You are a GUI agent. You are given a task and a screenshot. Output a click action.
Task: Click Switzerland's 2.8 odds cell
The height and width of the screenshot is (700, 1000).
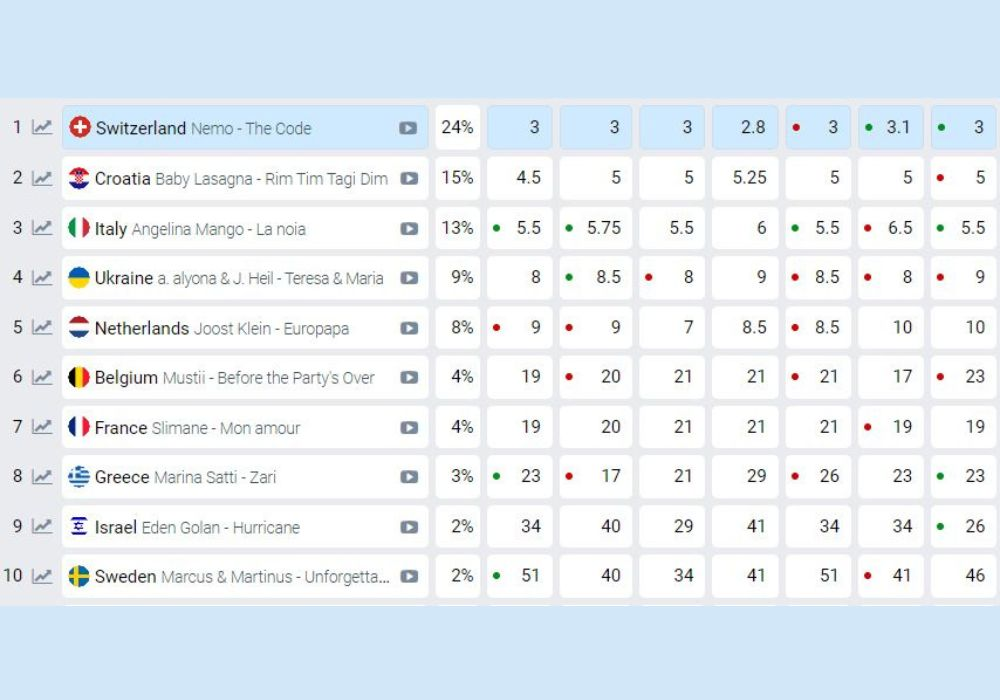(745, 128)
